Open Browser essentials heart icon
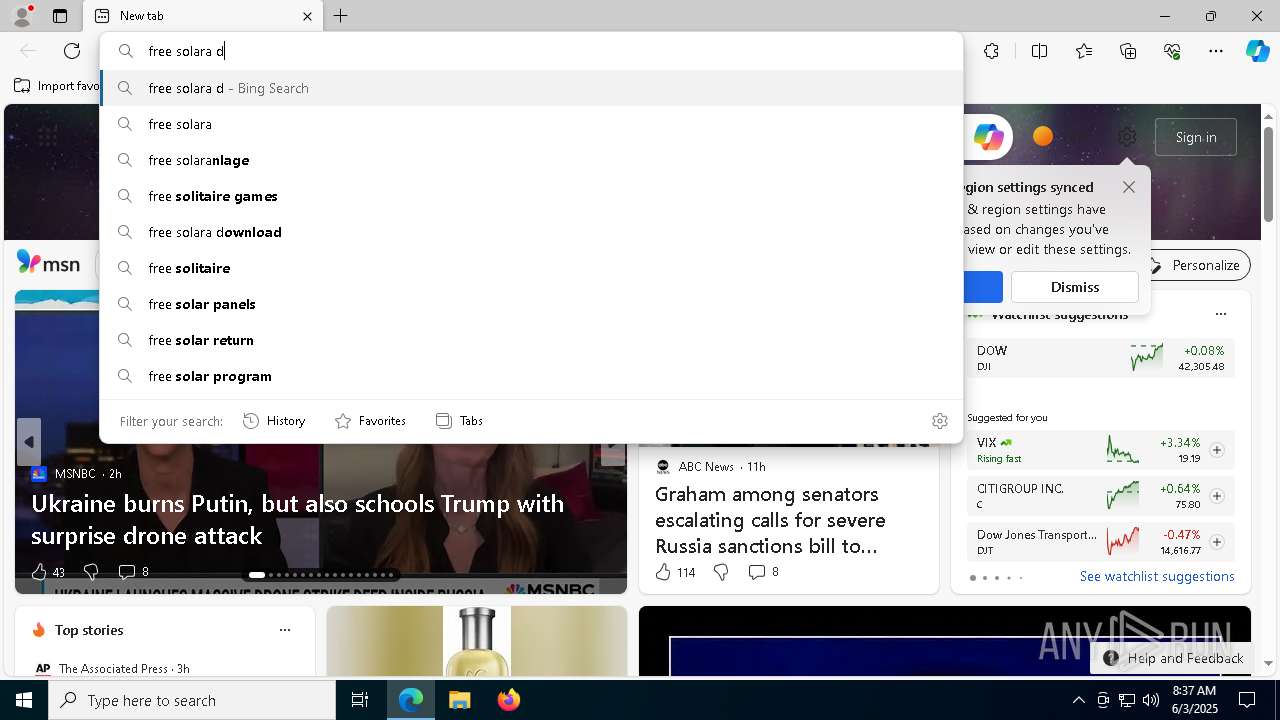 tap(1172, 51)
